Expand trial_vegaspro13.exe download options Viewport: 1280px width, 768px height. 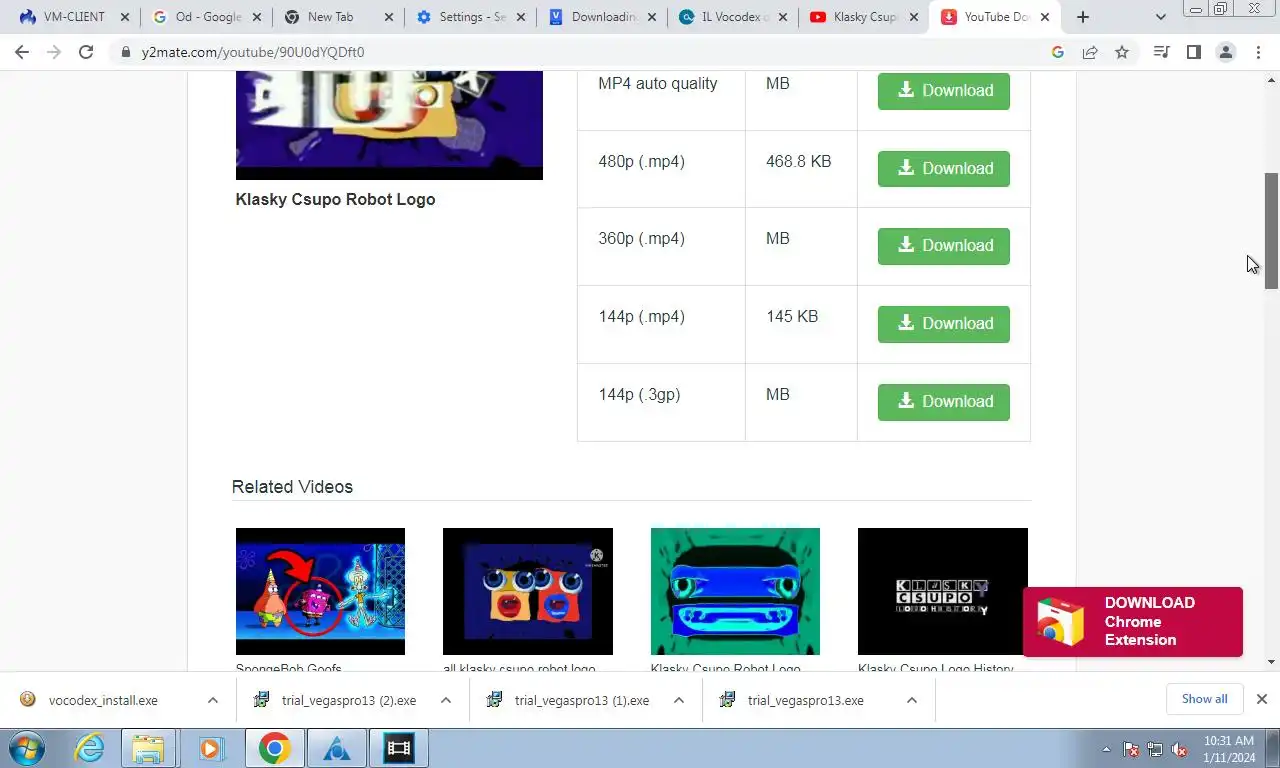(x=912, y=700)
